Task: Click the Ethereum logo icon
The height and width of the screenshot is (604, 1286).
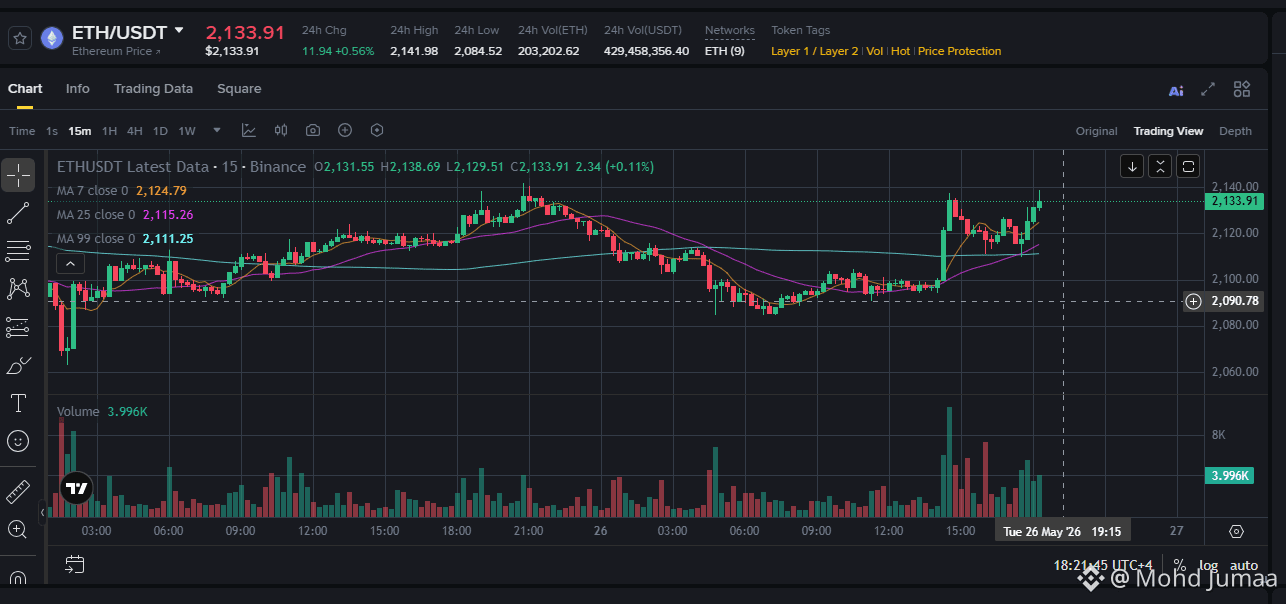Action: [x=50, y=39]
